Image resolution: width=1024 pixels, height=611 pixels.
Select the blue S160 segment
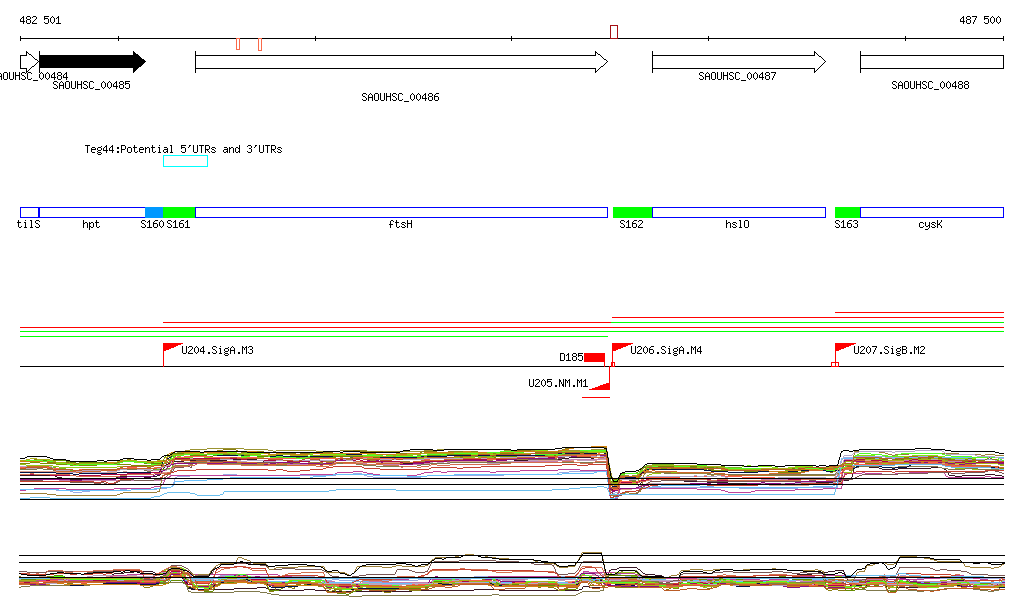pyautogui.click(x=154, y=213)
